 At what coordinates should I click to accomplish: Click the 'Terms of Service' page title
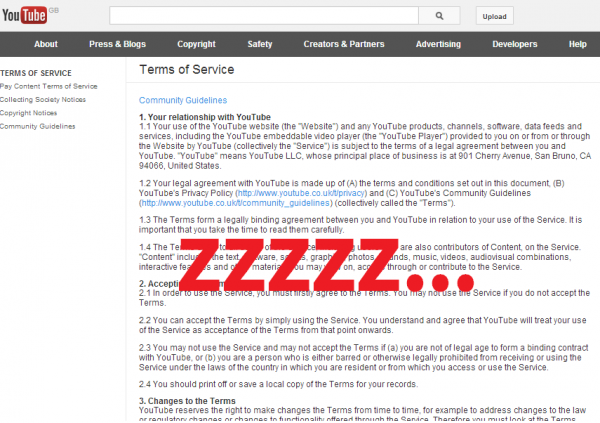(x=187, y=70)
